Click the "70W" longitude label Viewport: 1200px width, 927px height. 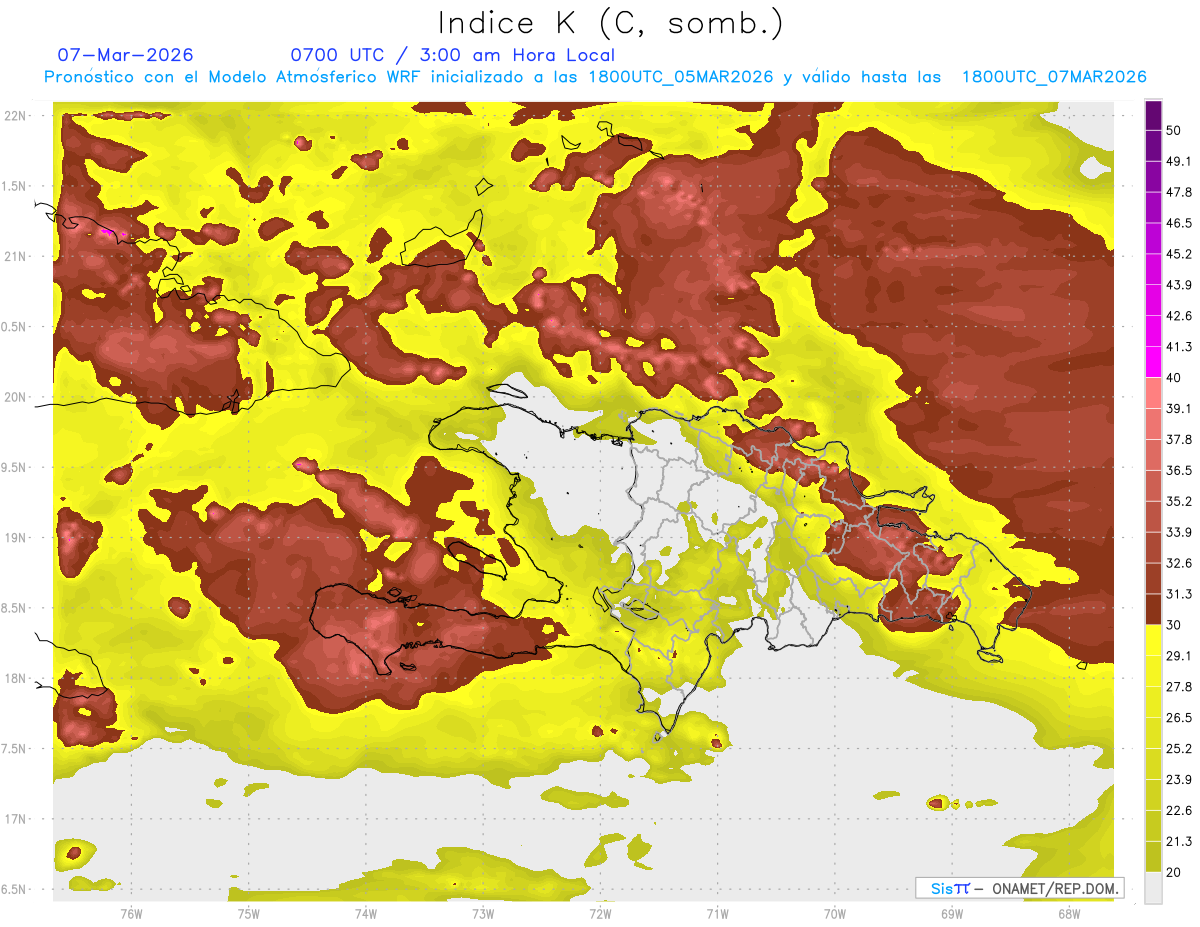tap(835, 912)
